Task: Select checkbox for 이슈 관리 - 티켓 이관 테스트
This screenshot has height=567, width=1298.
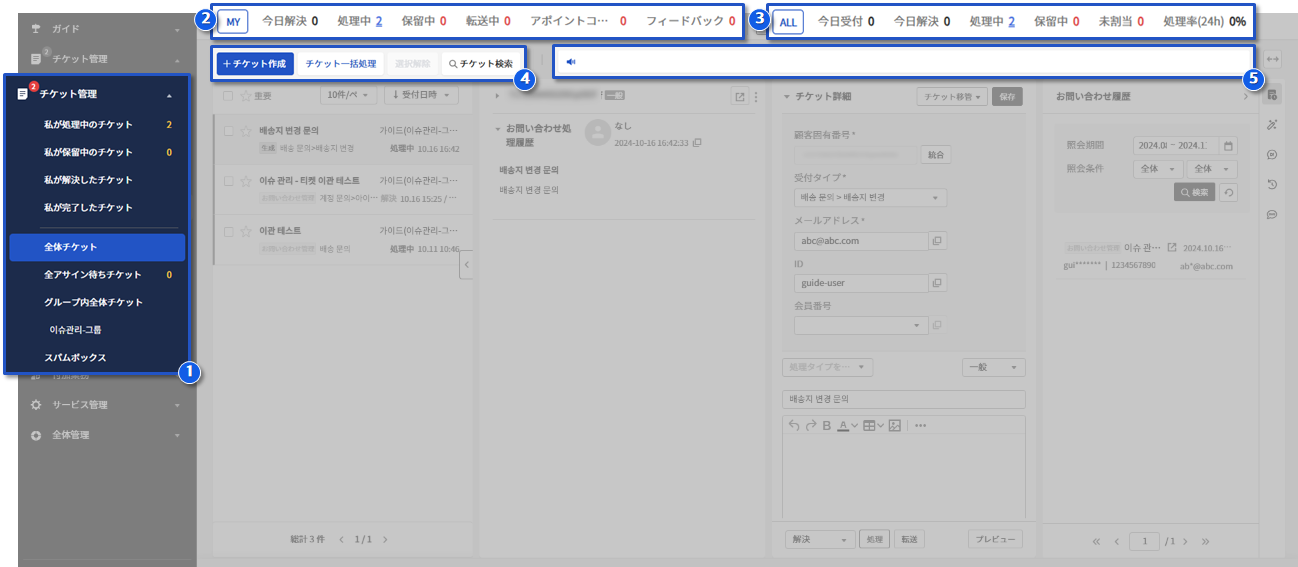Action: click(229, 181)
